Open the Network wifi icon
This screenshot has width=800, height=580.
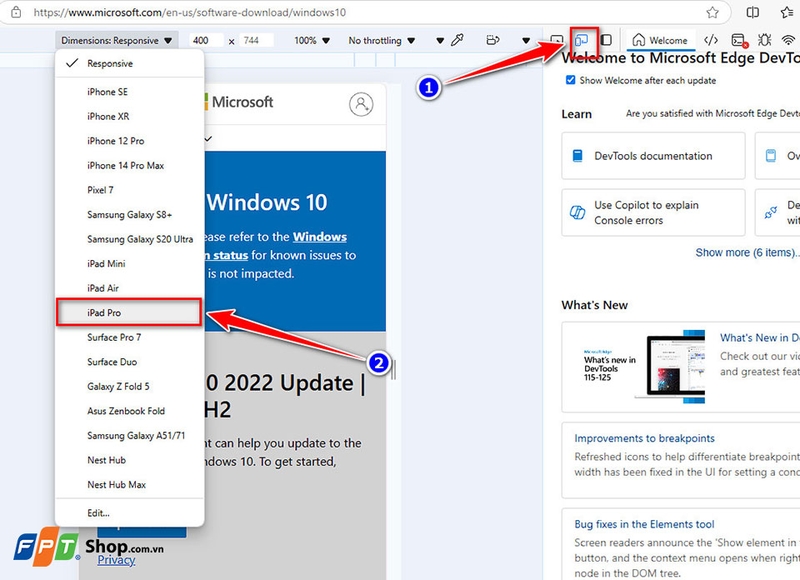[789, 40]
